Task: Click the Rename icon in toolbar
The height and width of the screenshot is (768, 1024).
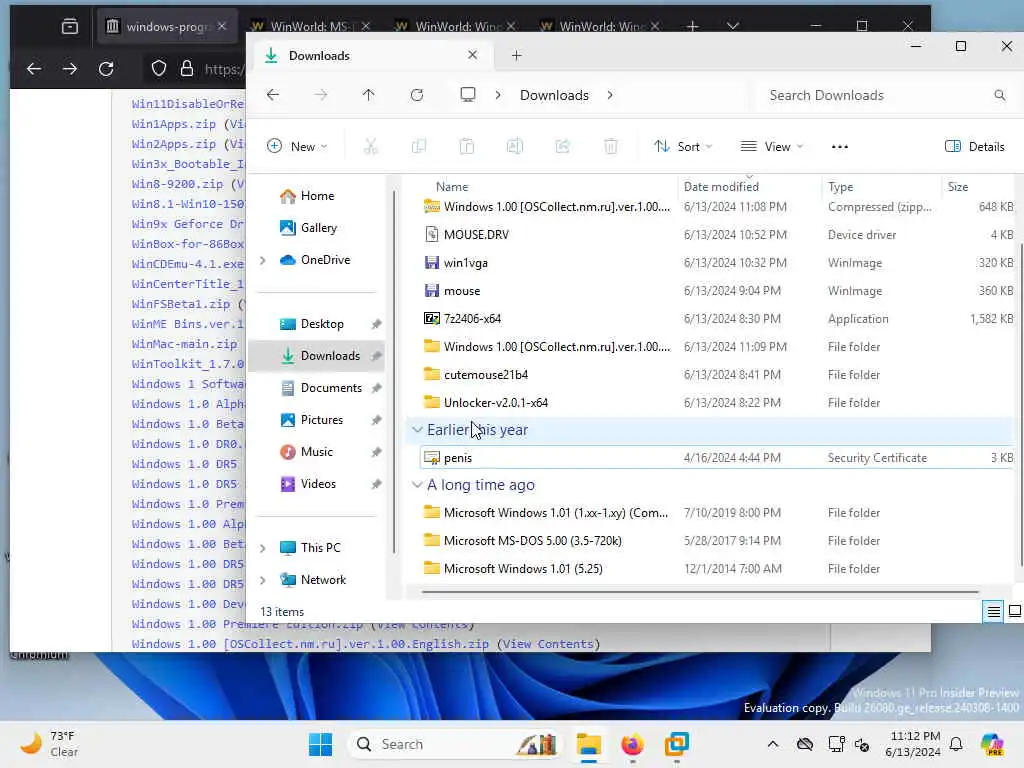Action: click(515, 146)
